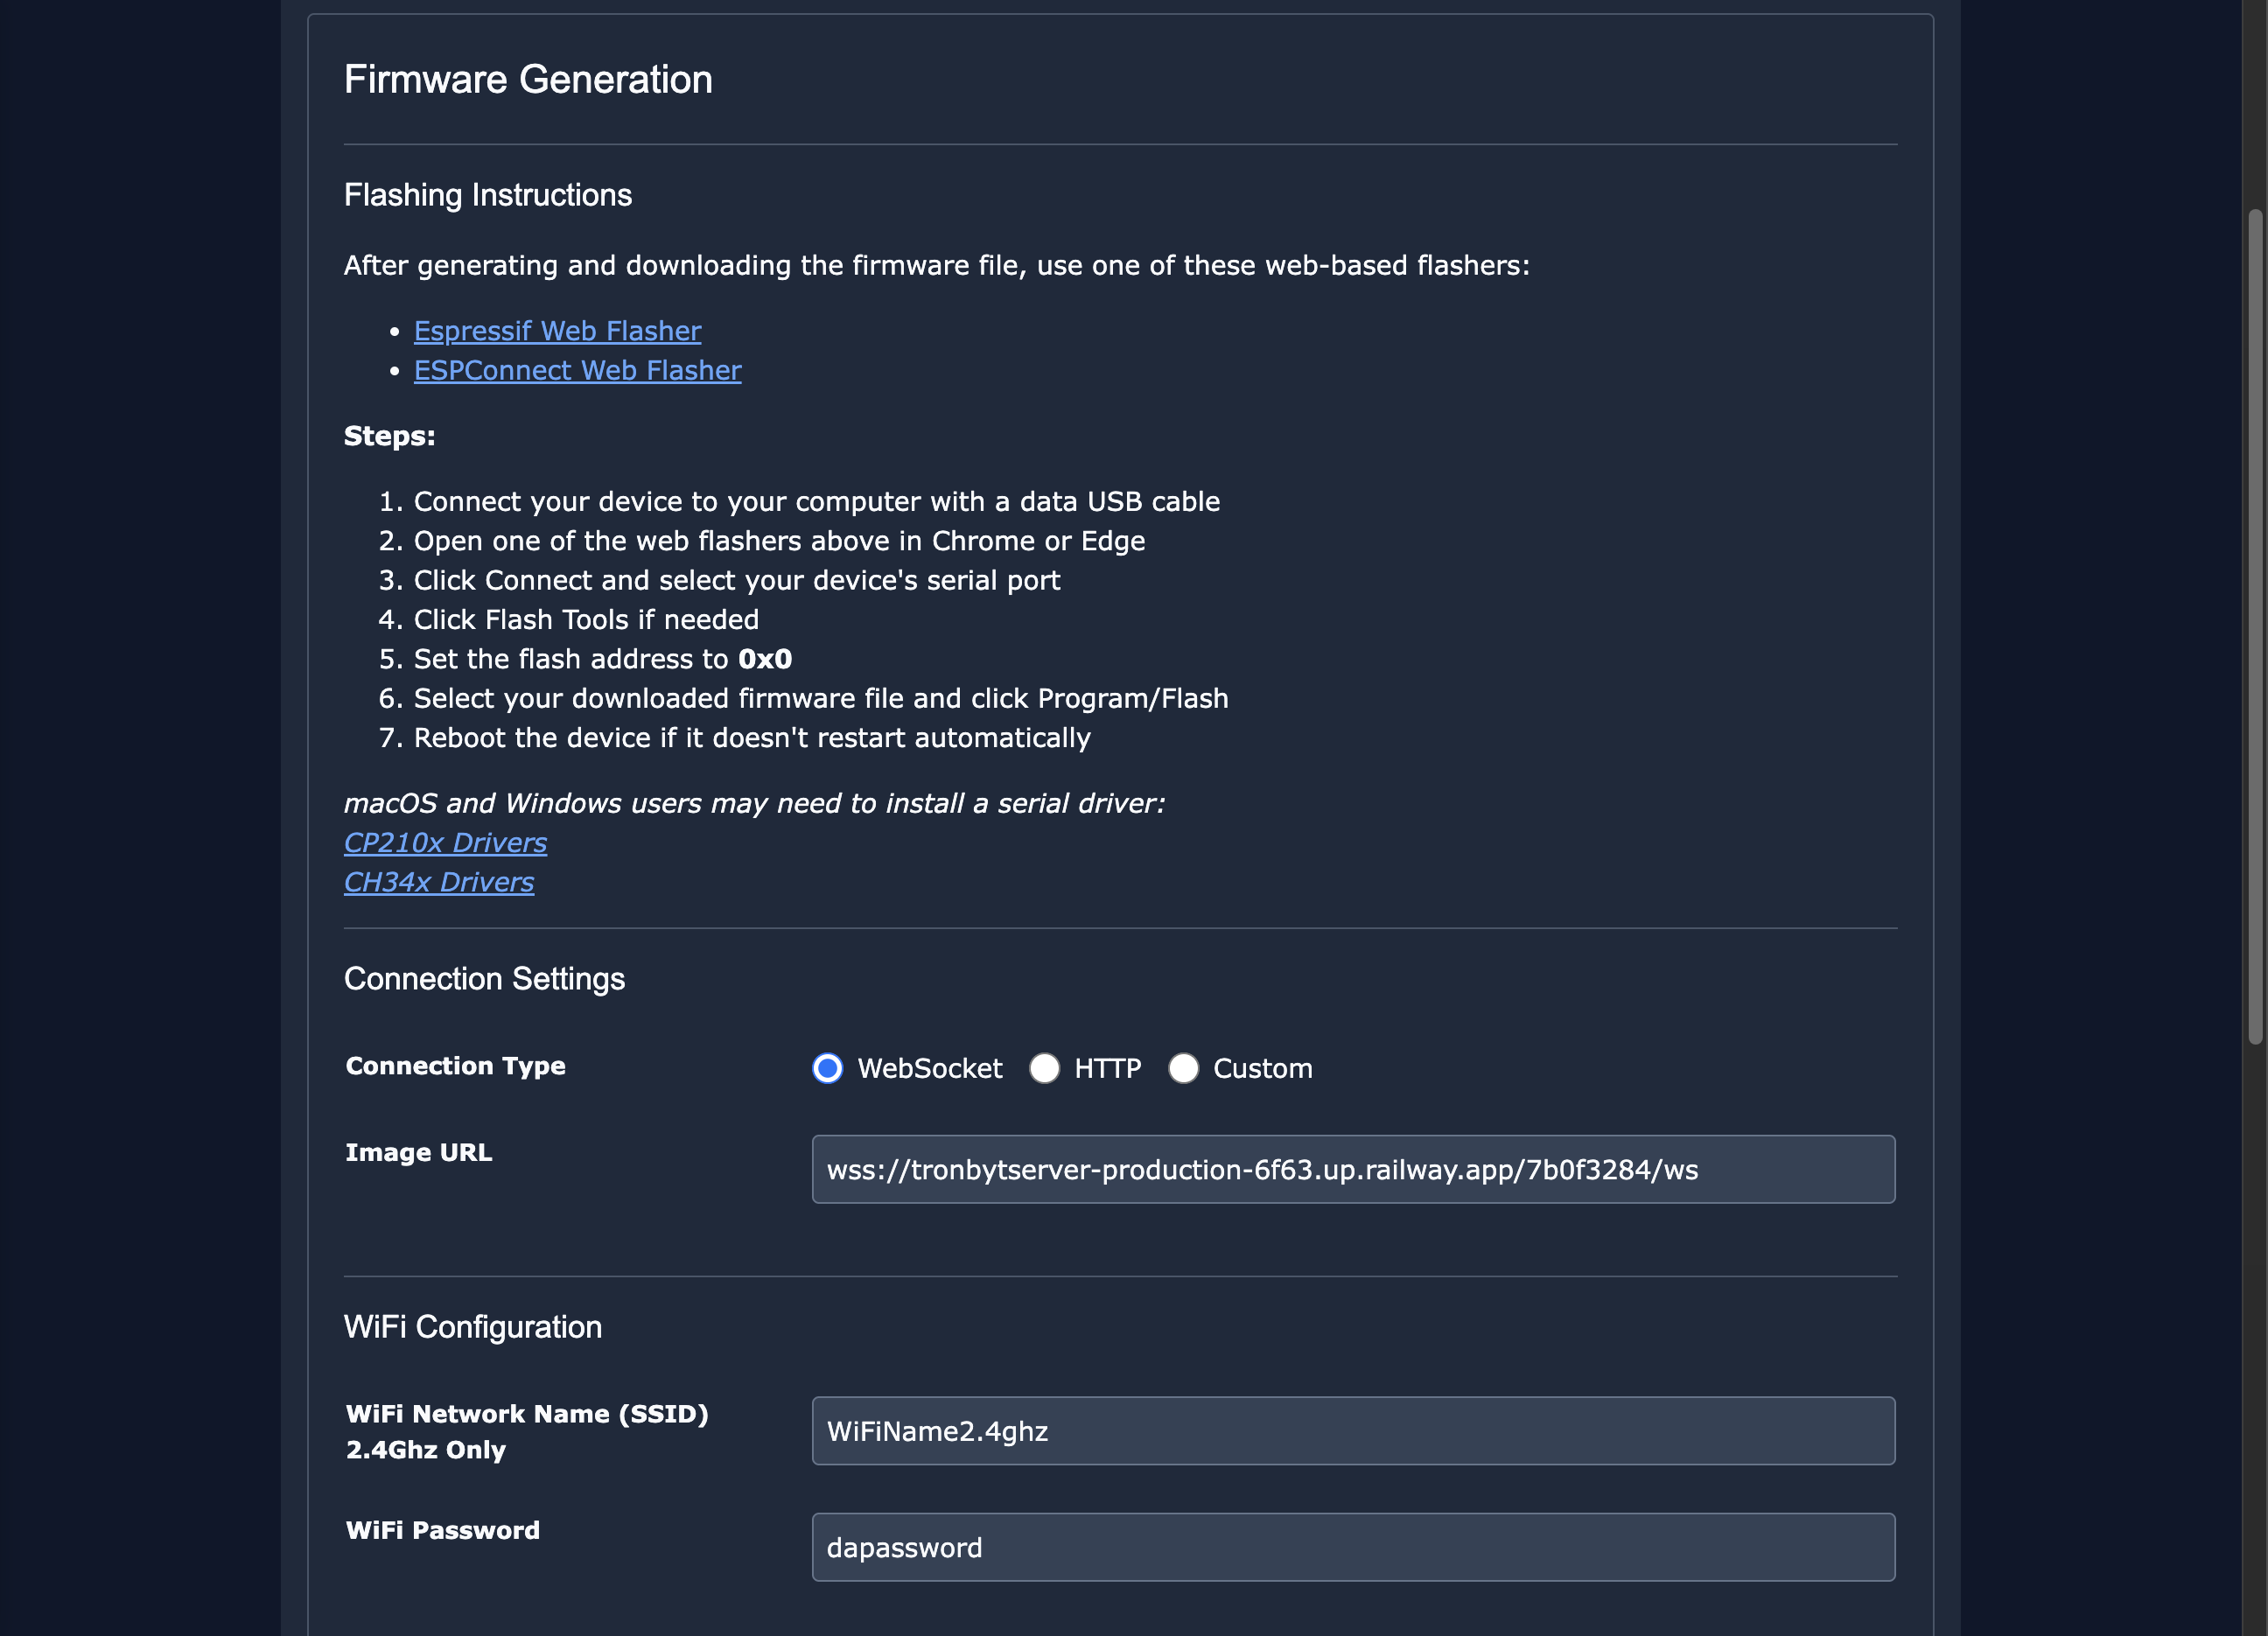Open the ESPConnect Web Flasher link

[x=577, y=370]
